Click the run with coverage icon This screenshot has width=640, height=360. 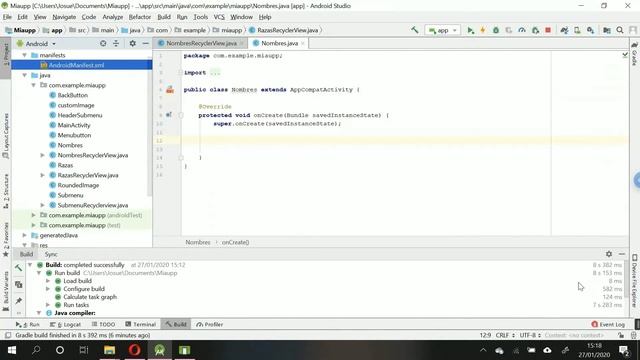tap(509, 30)
